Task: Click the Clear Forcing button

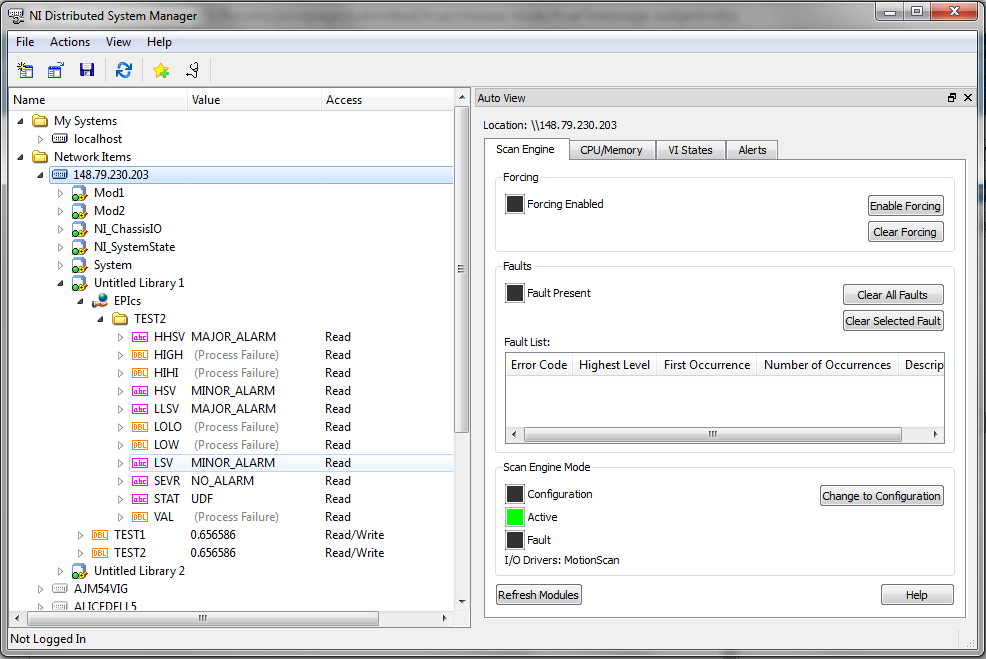Action: click(x=906, y=232)
